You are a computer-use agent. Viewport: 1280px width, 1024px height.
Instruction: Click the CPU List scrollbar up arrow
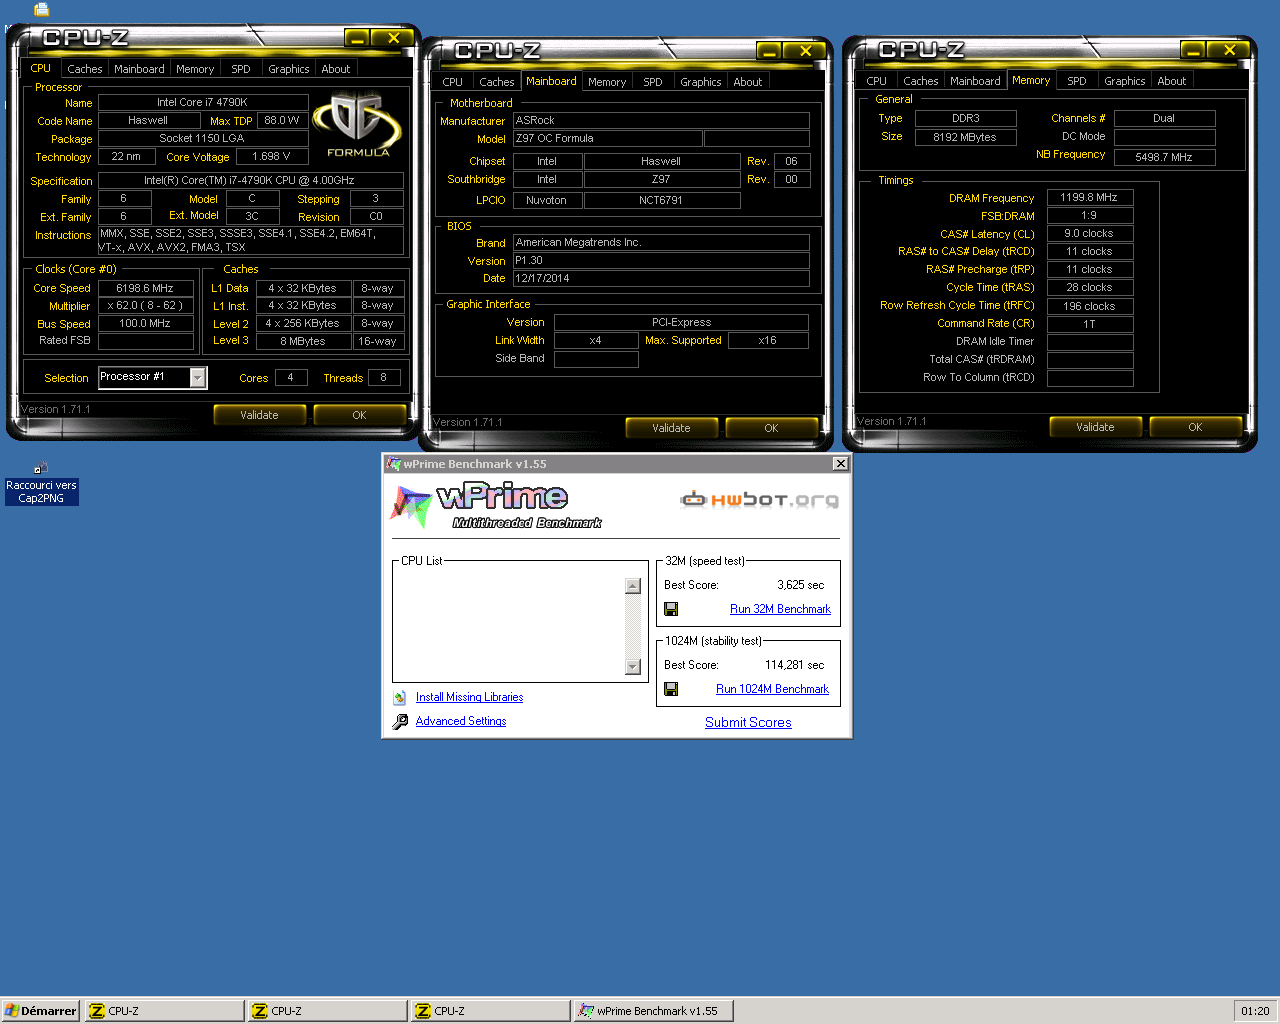[x=632, y=586]
